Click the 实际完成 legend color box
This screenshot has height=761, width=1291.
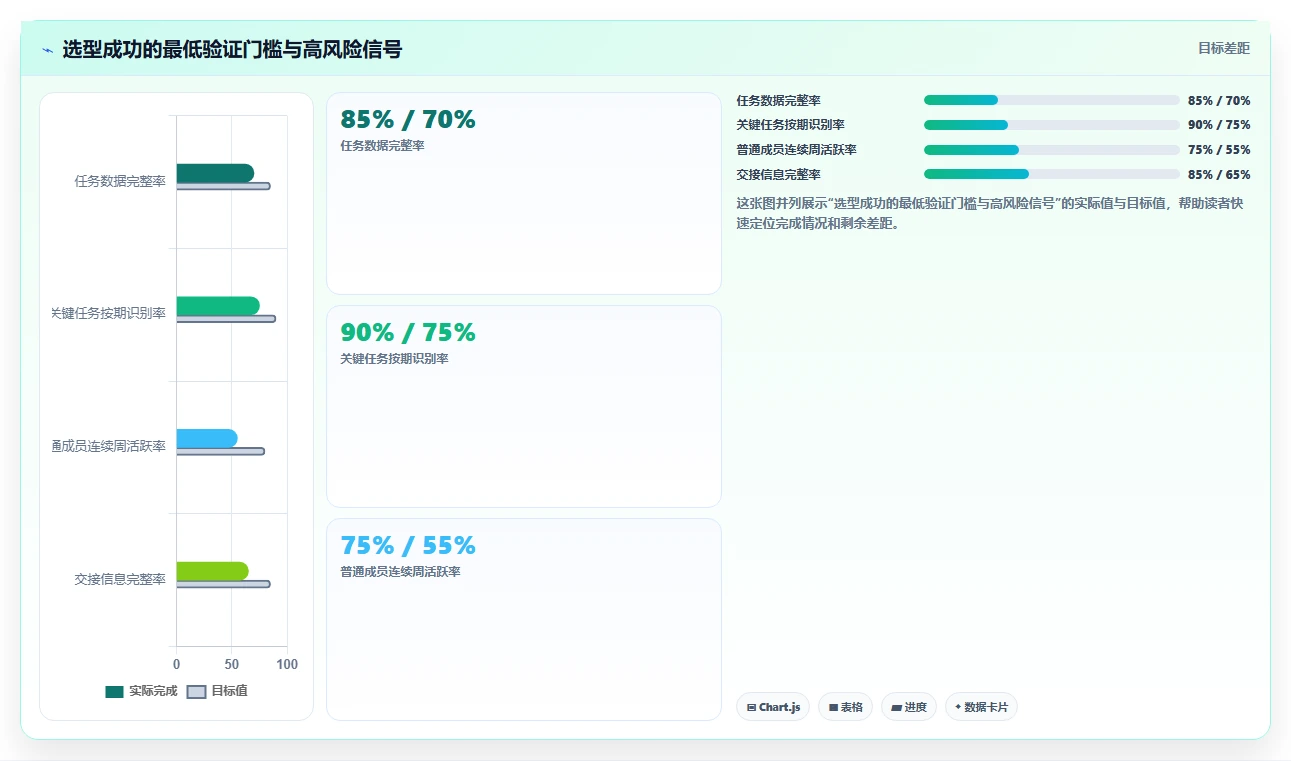[x=114, y=692]
